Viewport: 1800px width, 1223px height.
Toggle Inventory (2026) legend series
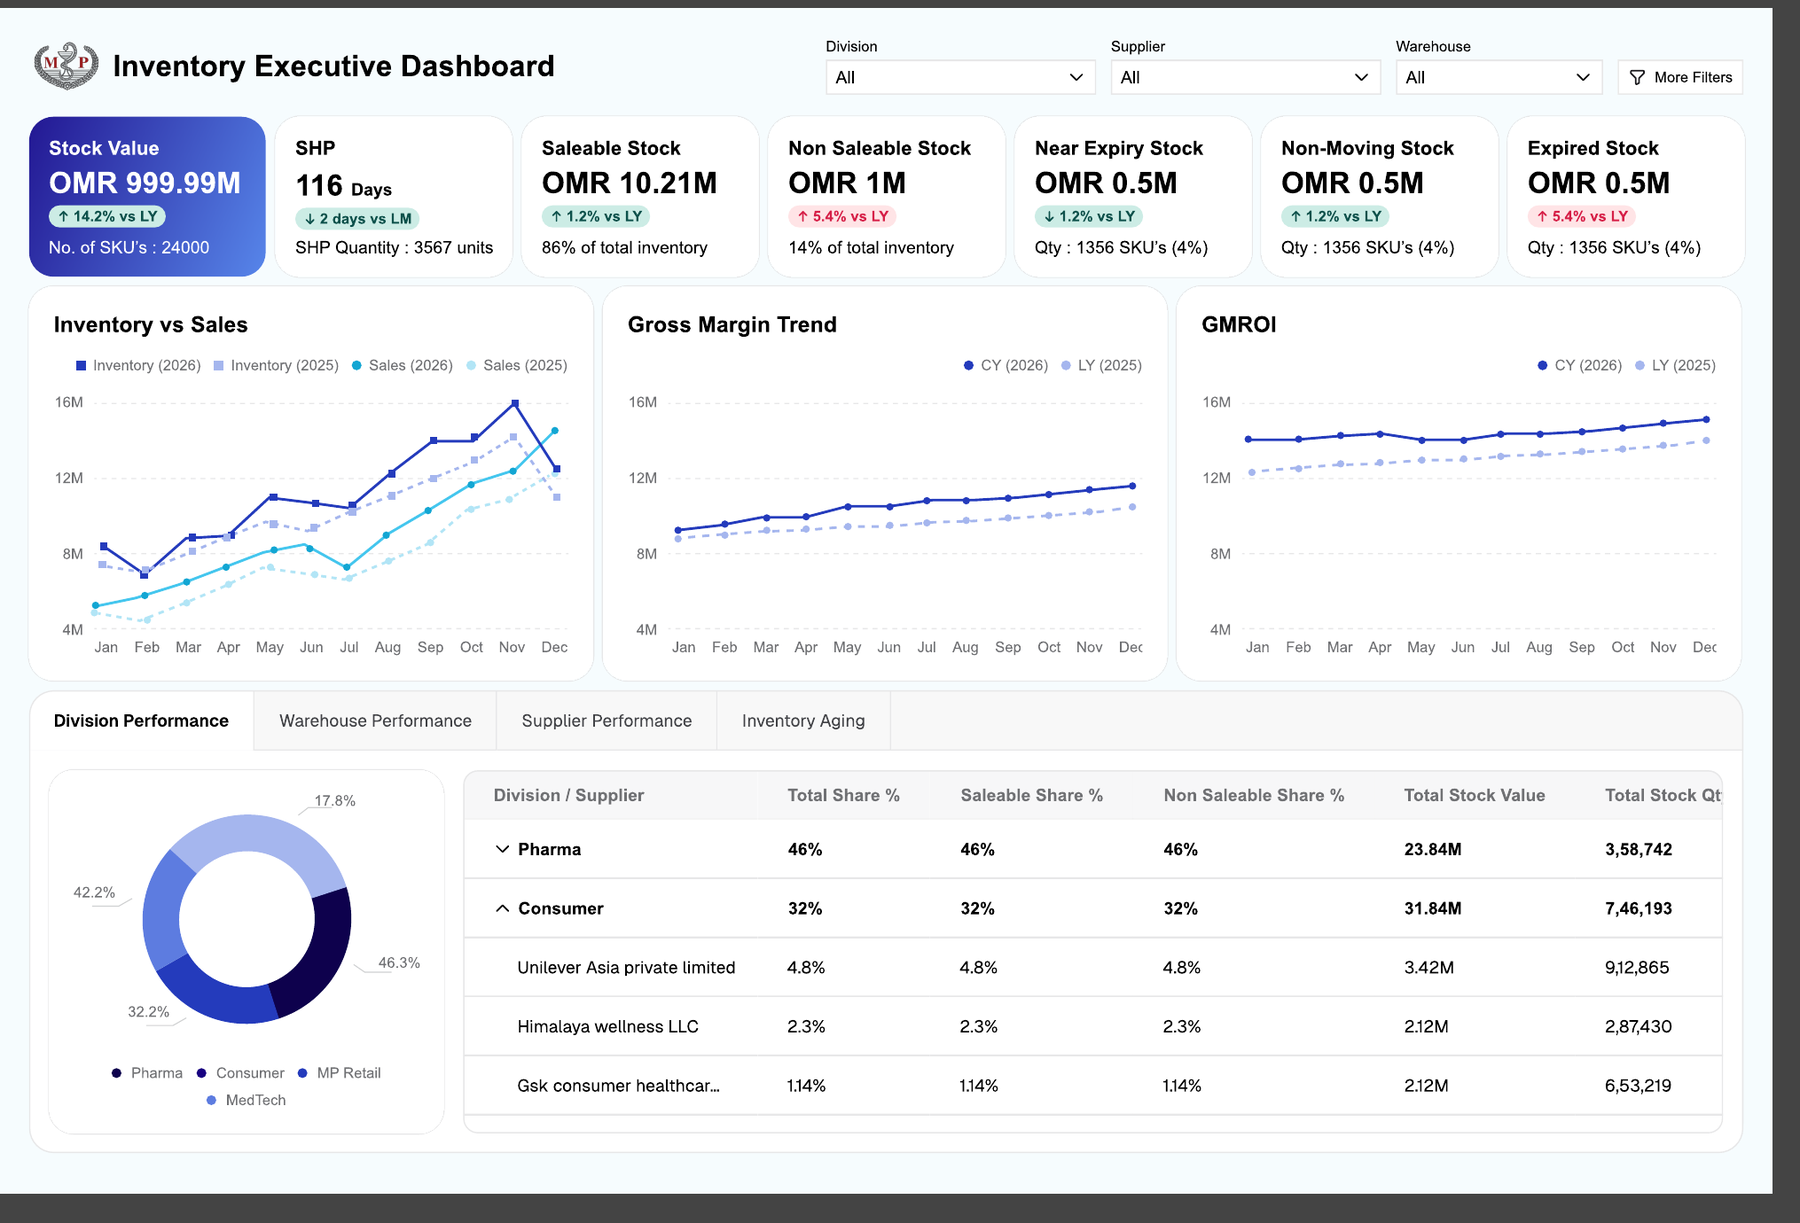pyautogui.click(x=139, y=366)
